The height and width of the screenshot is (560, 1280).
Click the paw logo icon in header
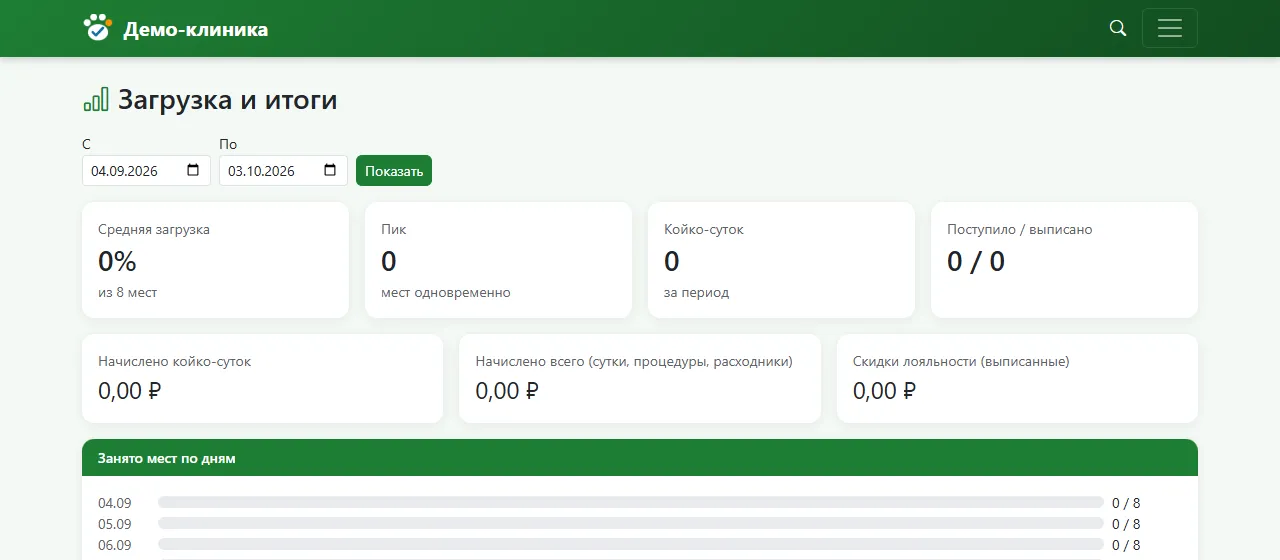pyautogui.click(x=97, y=27)
